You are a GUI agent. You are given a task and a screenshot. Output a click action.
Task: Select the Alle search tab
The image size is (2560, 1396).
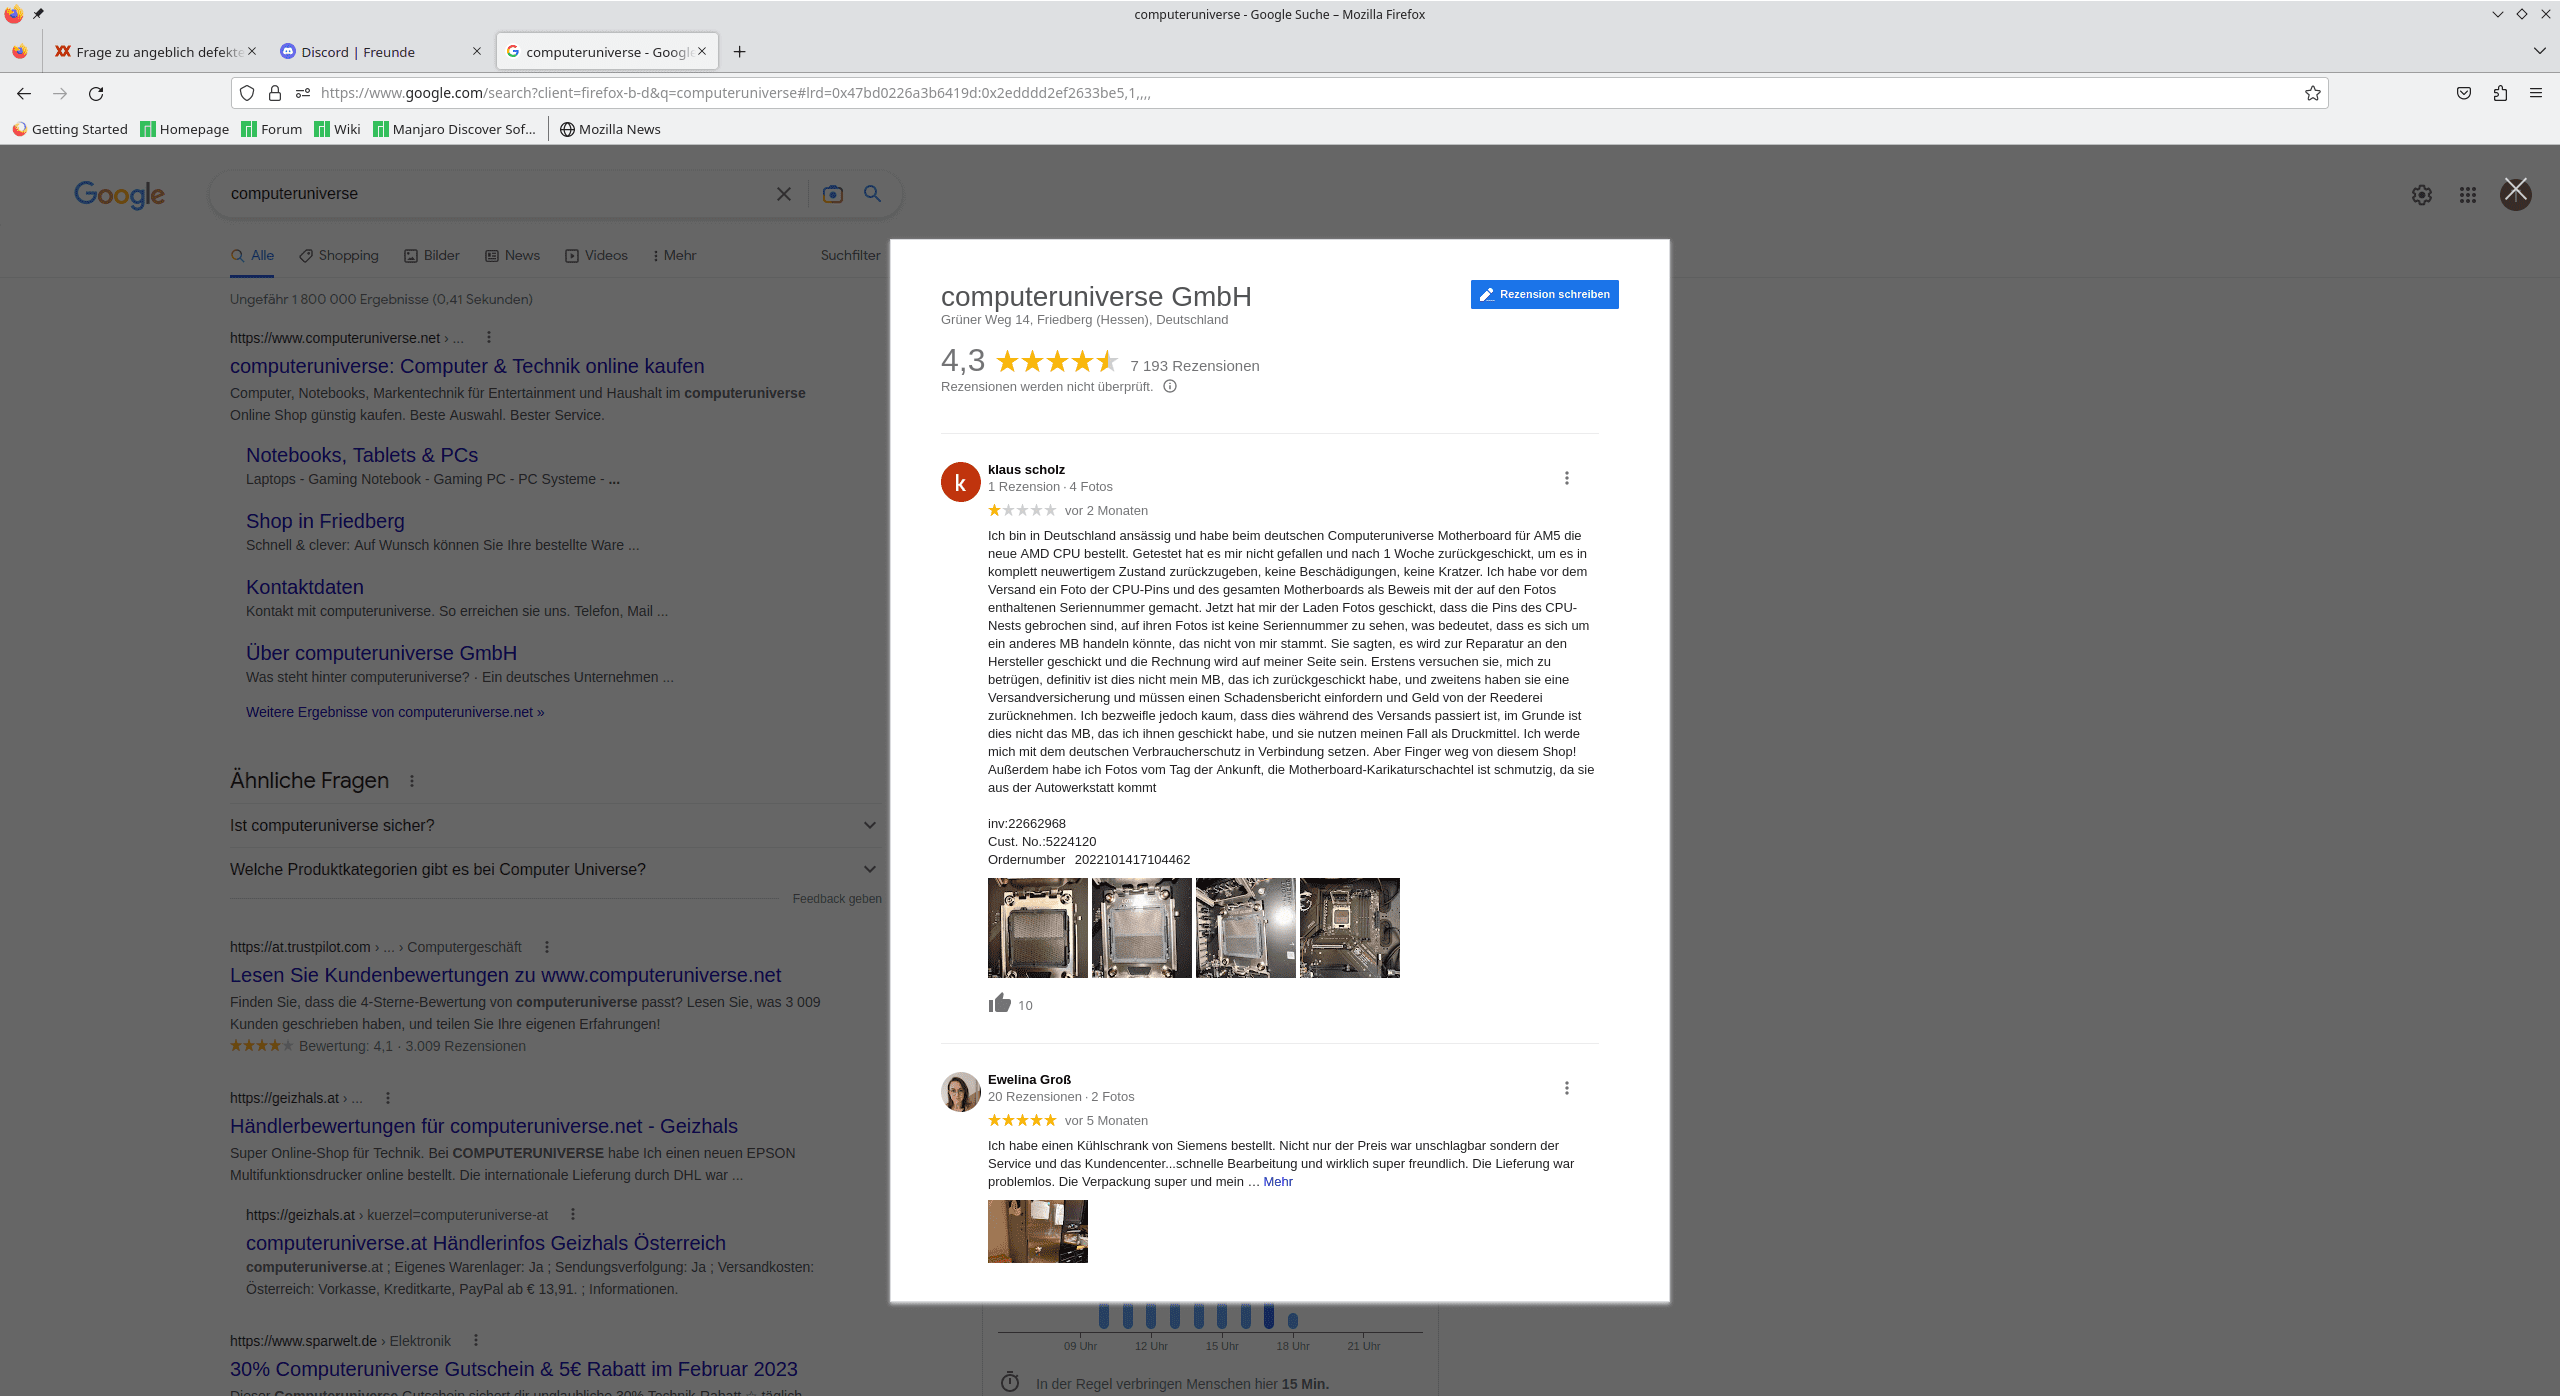[x=253, y=256]
